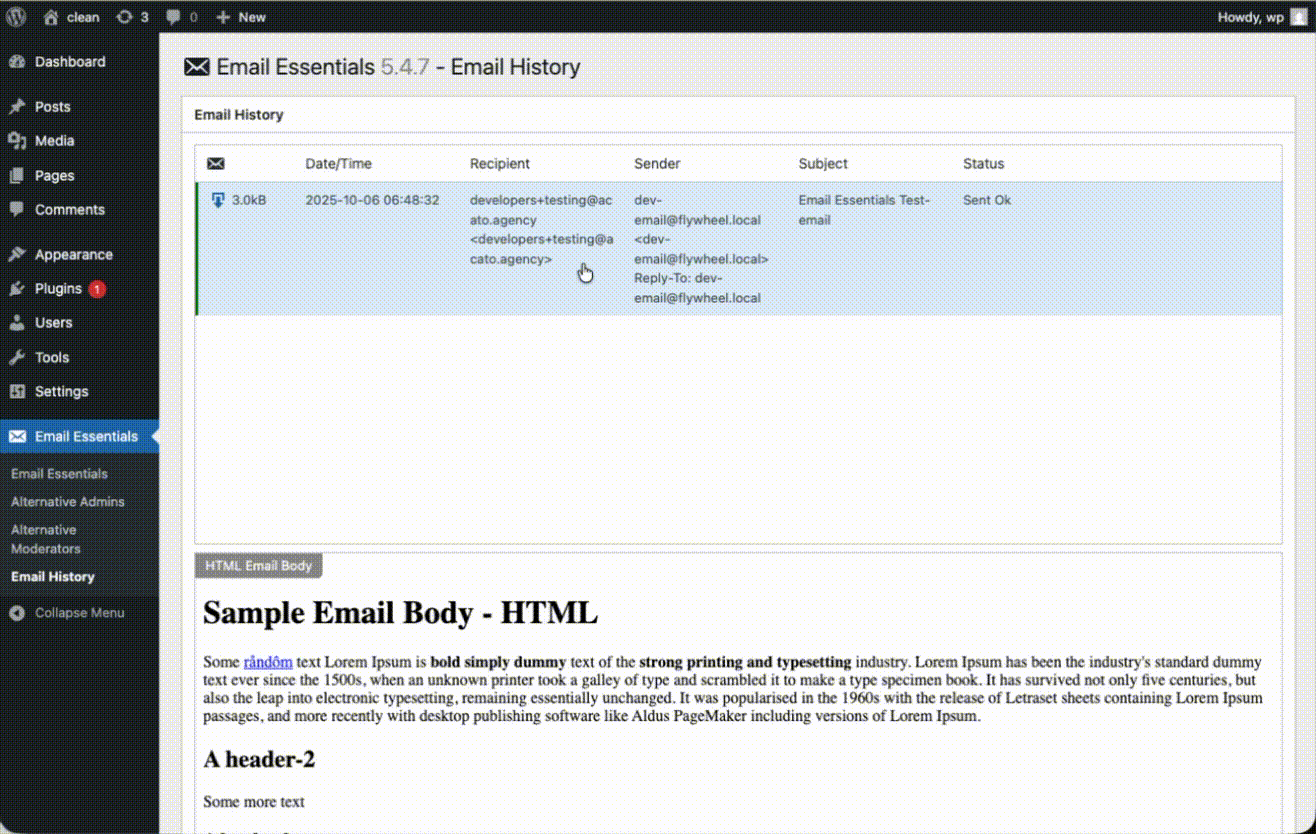Click the WordPress logo in the admin bar
Viewport: 1316px width, 834px height.
click(15, 16)
